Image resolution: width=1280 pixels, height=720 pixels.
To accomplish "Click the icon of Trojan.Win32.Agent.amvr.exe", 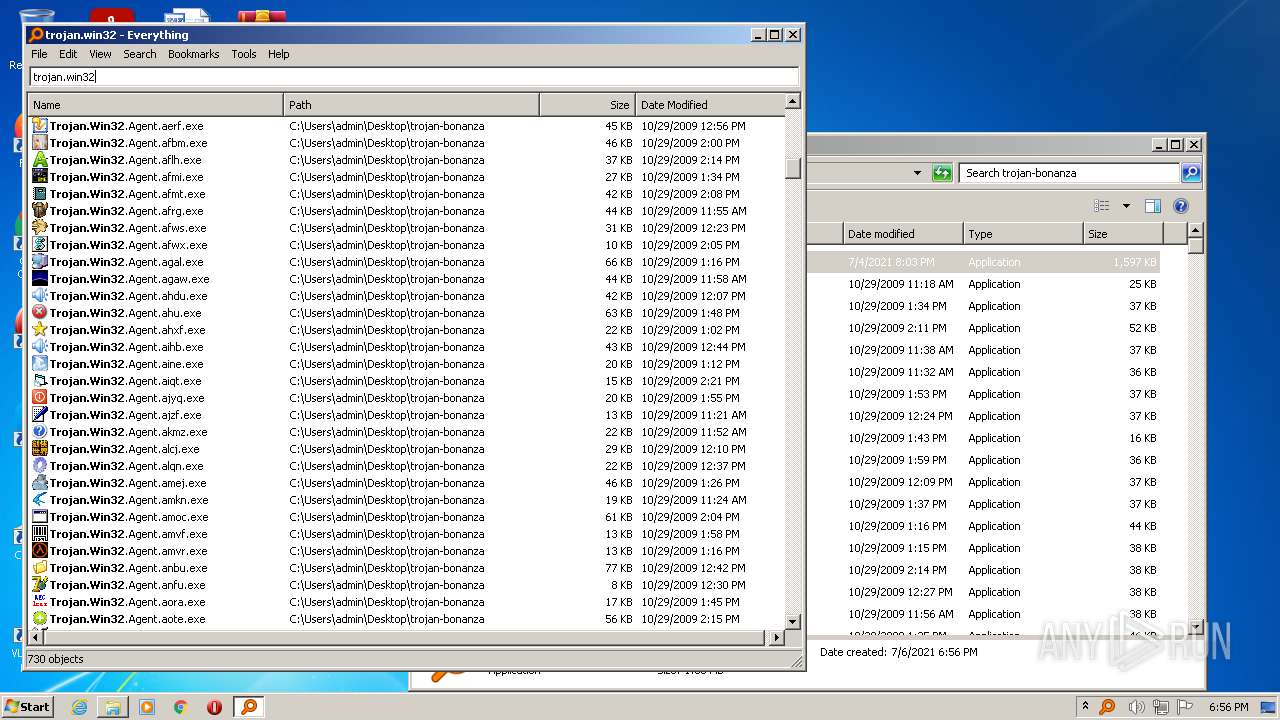I will click(x=40, y=551).
